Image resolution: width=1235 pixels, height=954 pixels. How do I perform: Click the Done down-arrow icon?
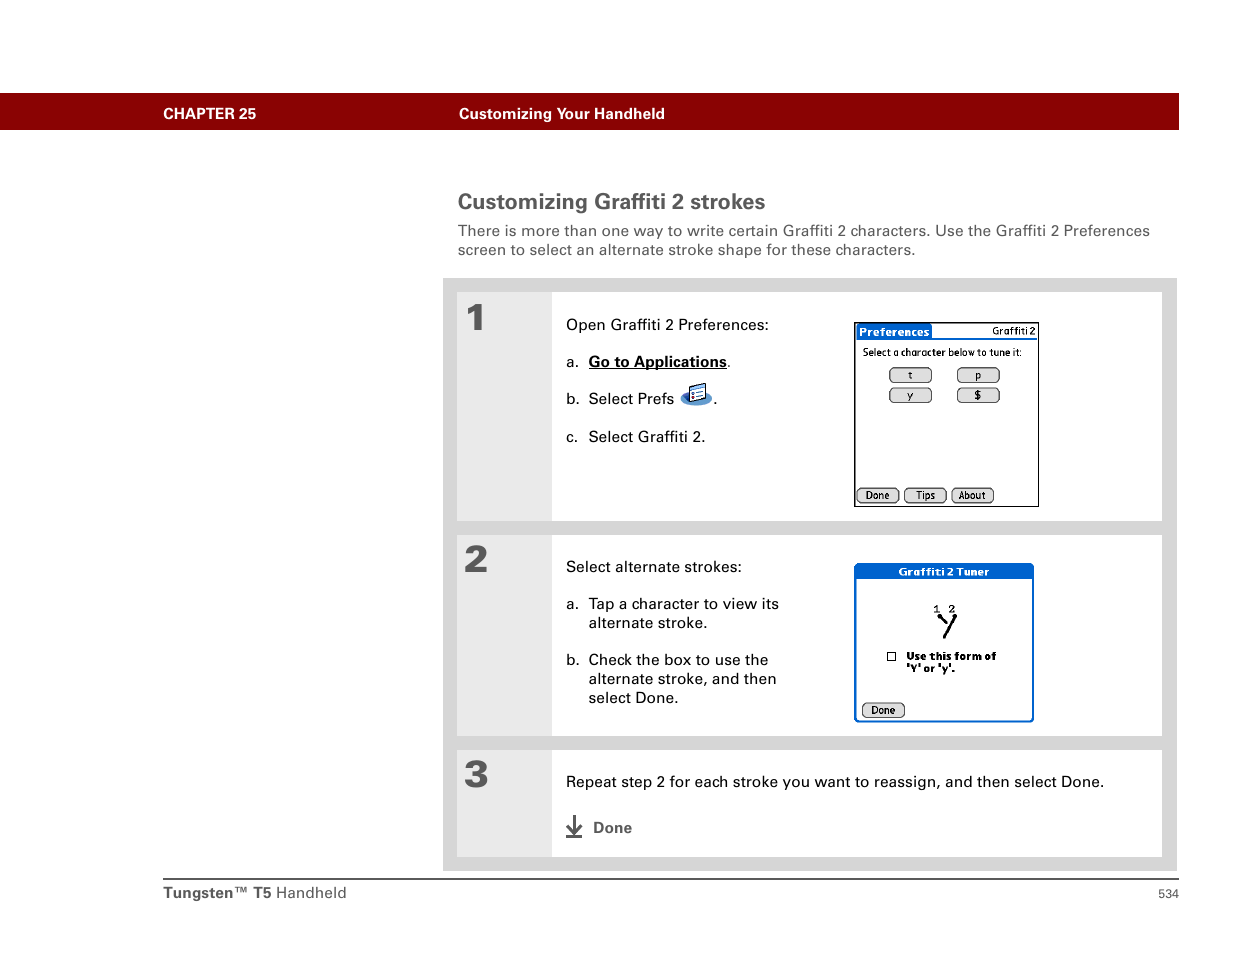574,827
